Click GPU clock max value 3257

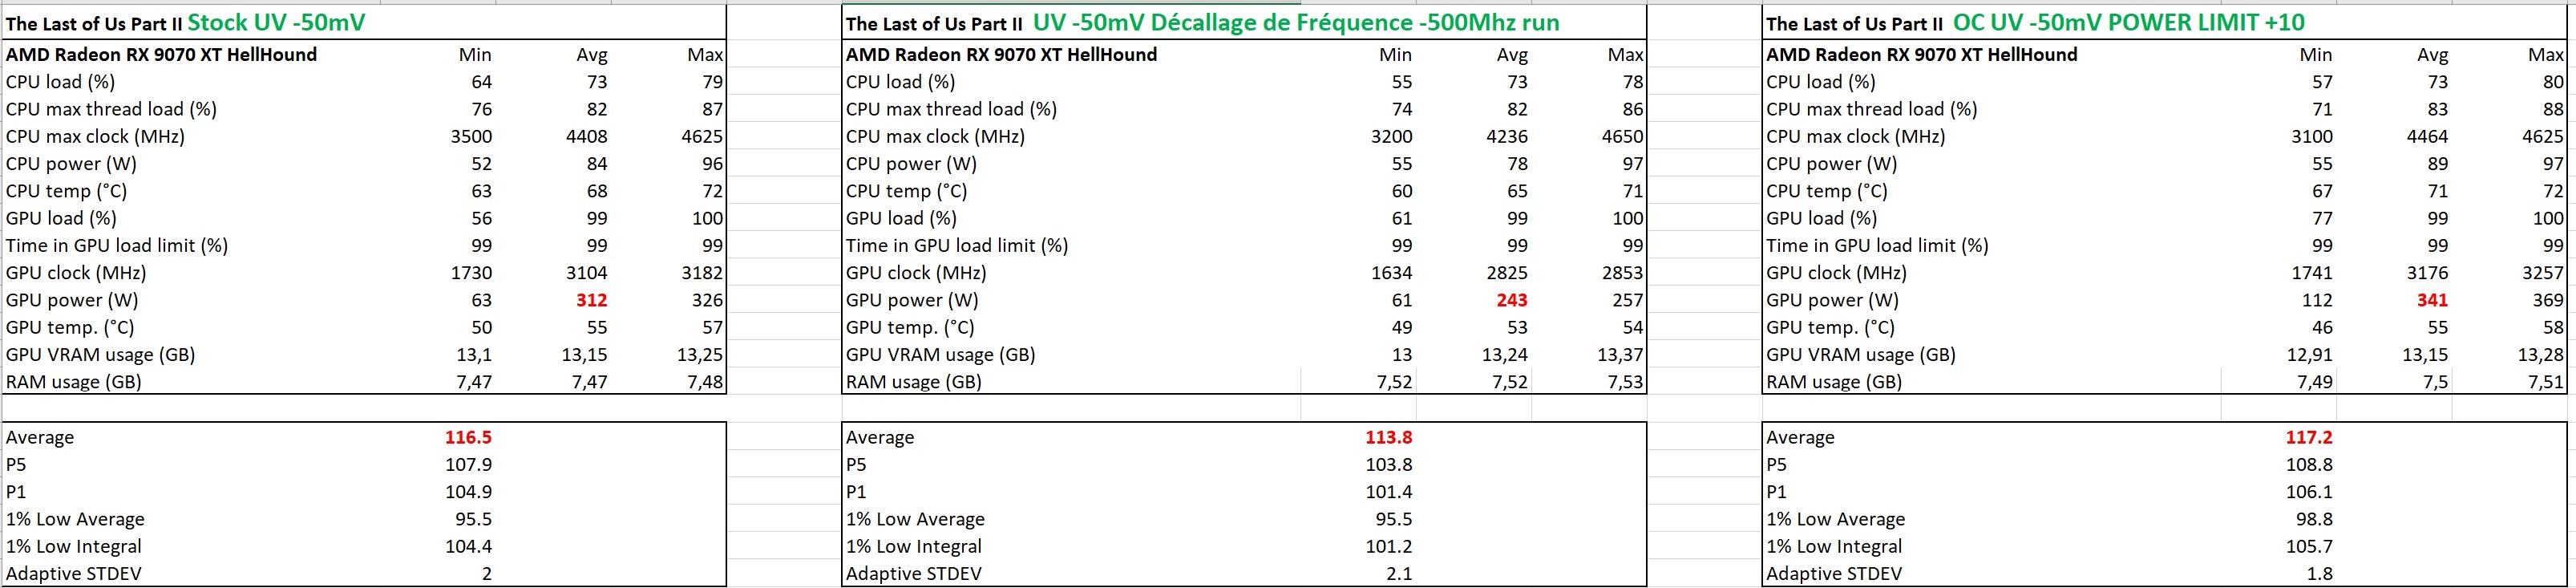(x=2543, y=273)
